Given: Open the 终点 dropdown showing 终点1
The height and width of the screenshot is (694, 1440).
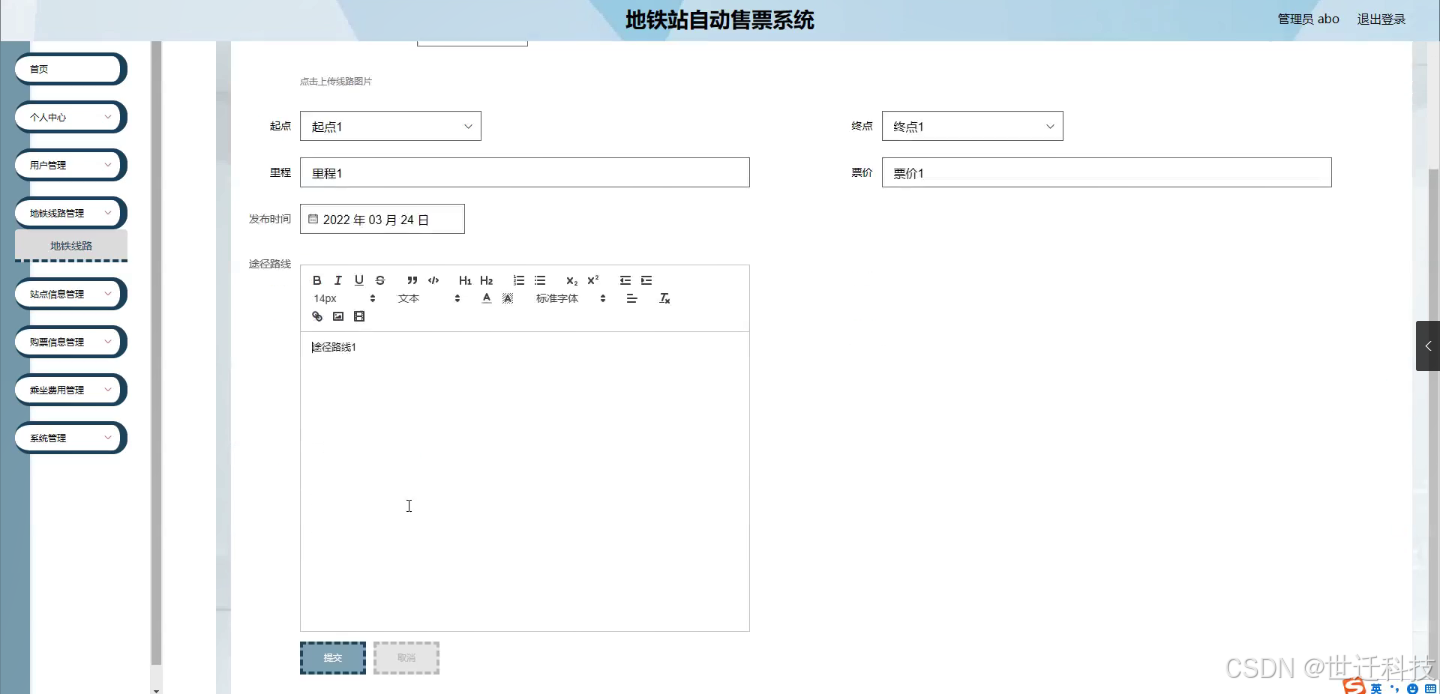Looking at the screenshot, I should pyautogui.click(x=972, y=126).
